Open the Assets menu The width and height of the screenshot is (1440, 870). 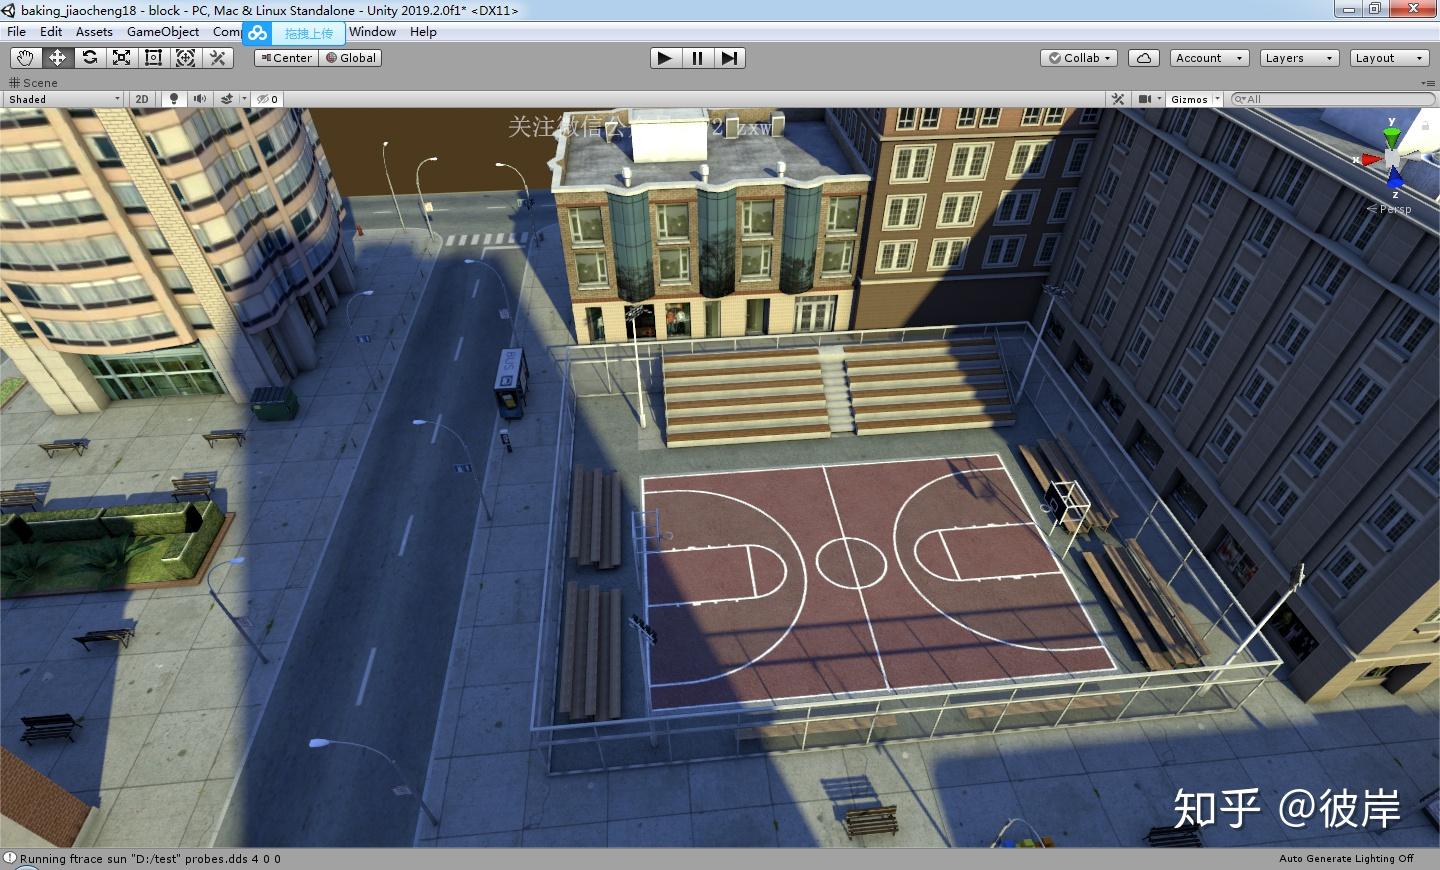[x=94, y=32]
